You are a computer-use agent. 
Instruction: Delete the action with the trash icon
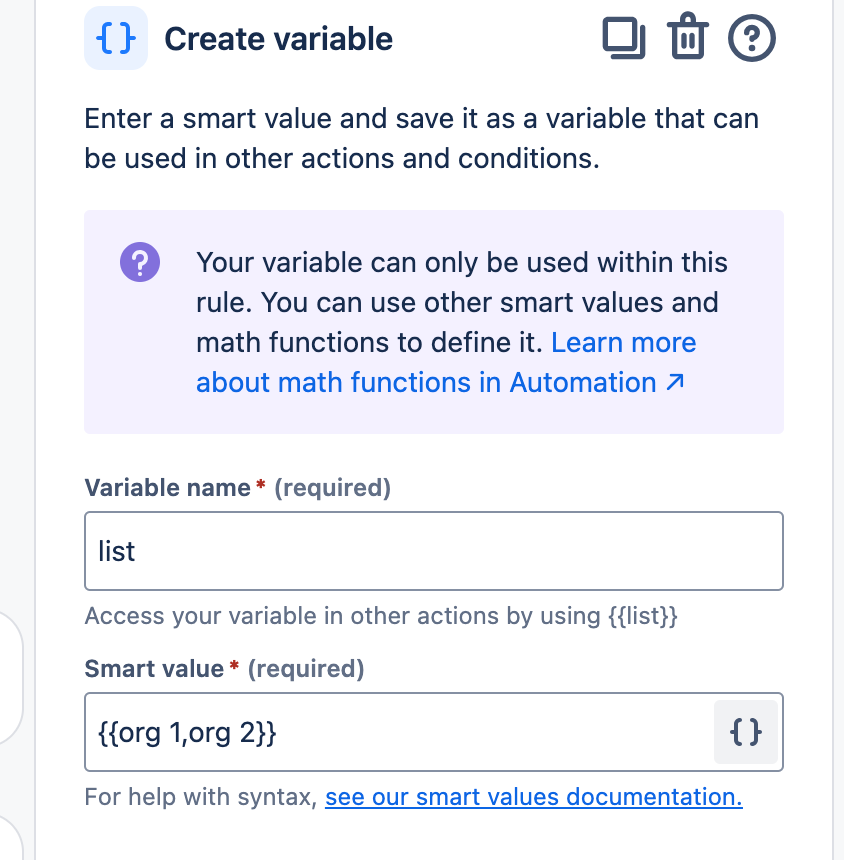687,39
